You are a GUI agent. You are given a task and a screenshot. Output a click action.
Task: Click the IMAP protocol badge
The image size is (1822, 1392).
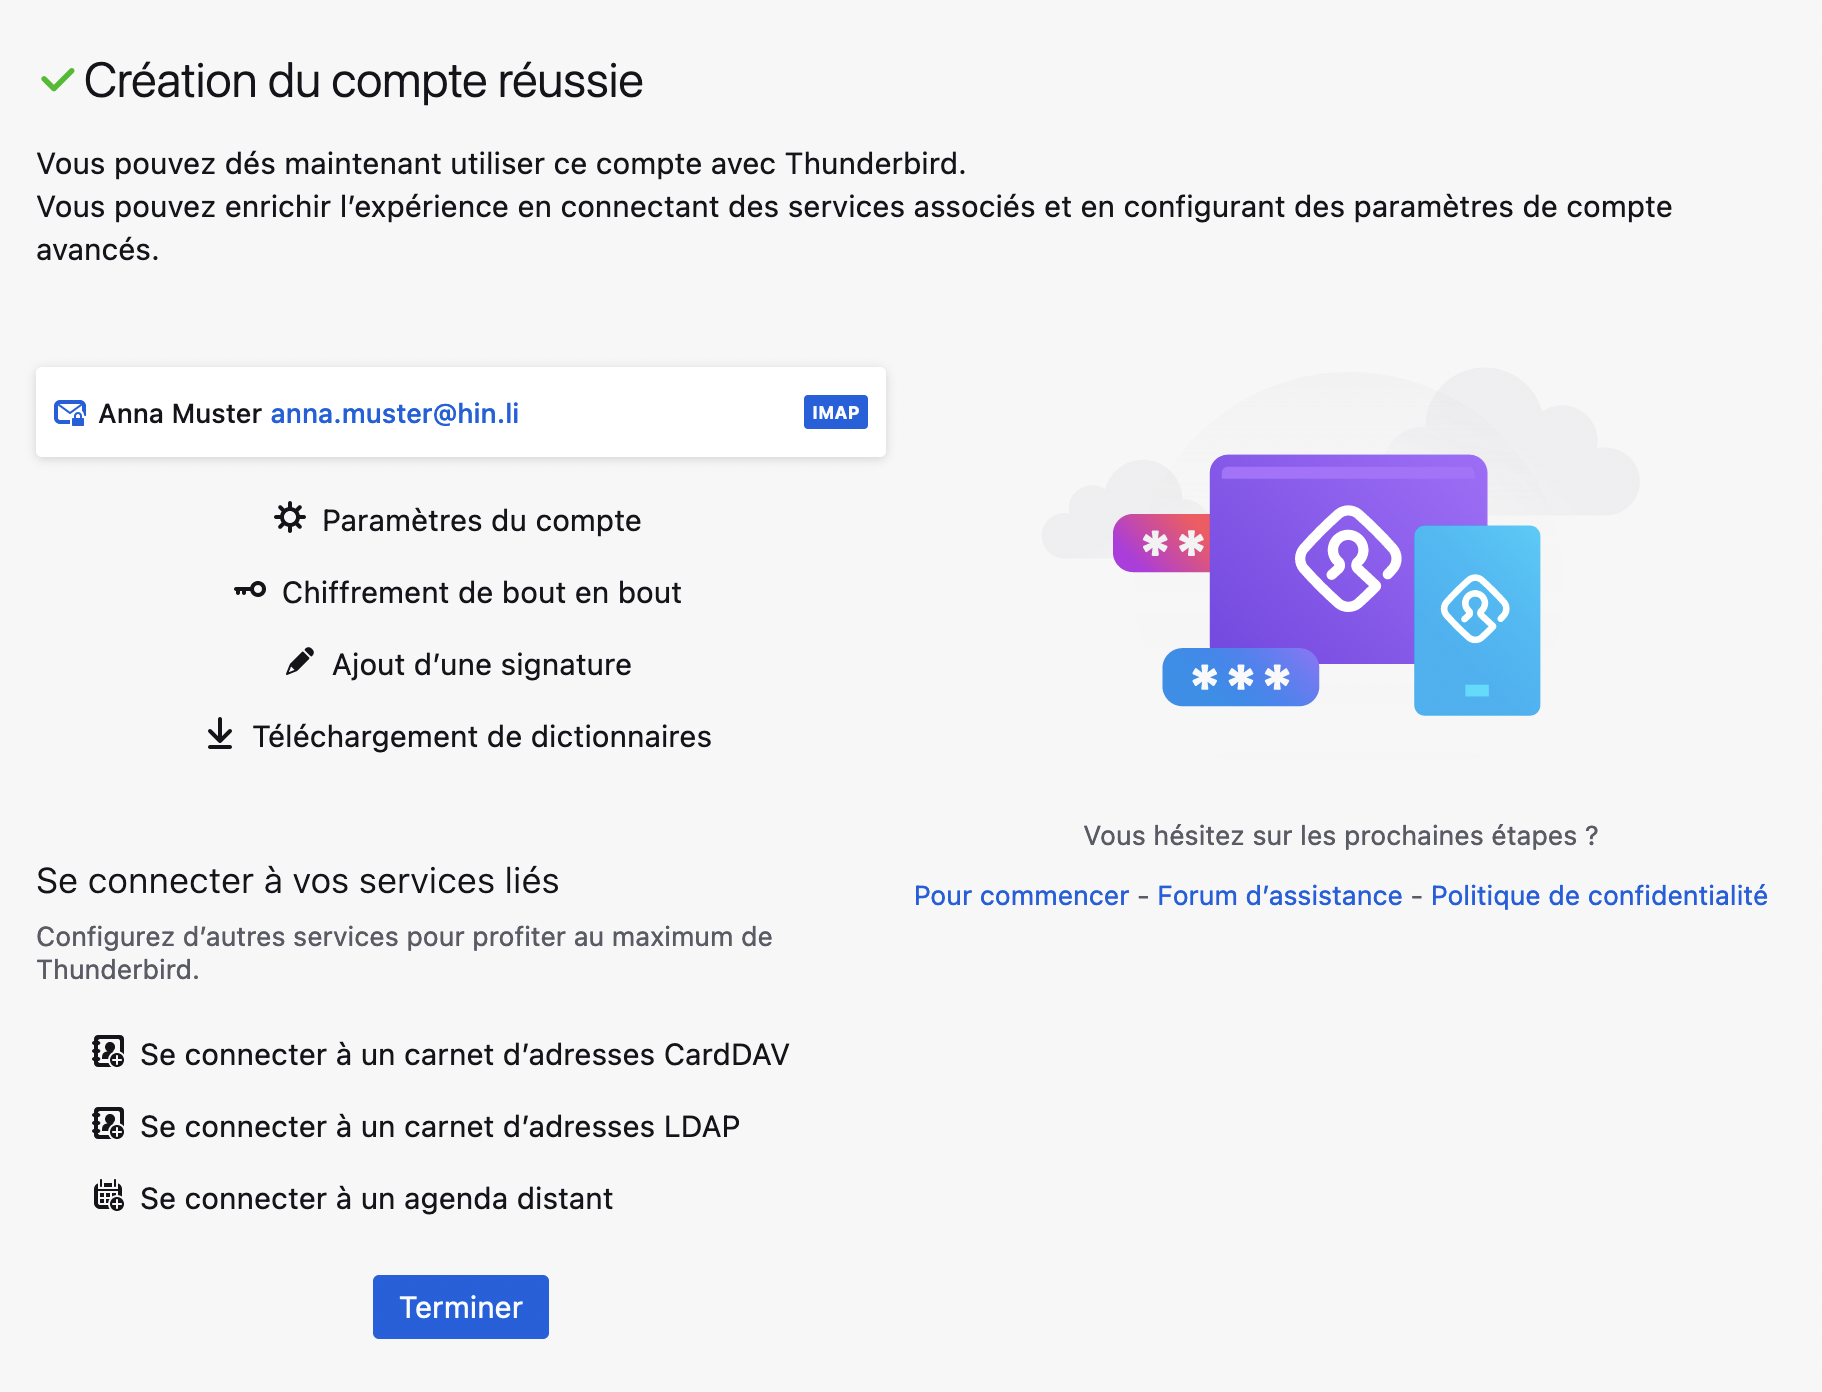(836, 412)
